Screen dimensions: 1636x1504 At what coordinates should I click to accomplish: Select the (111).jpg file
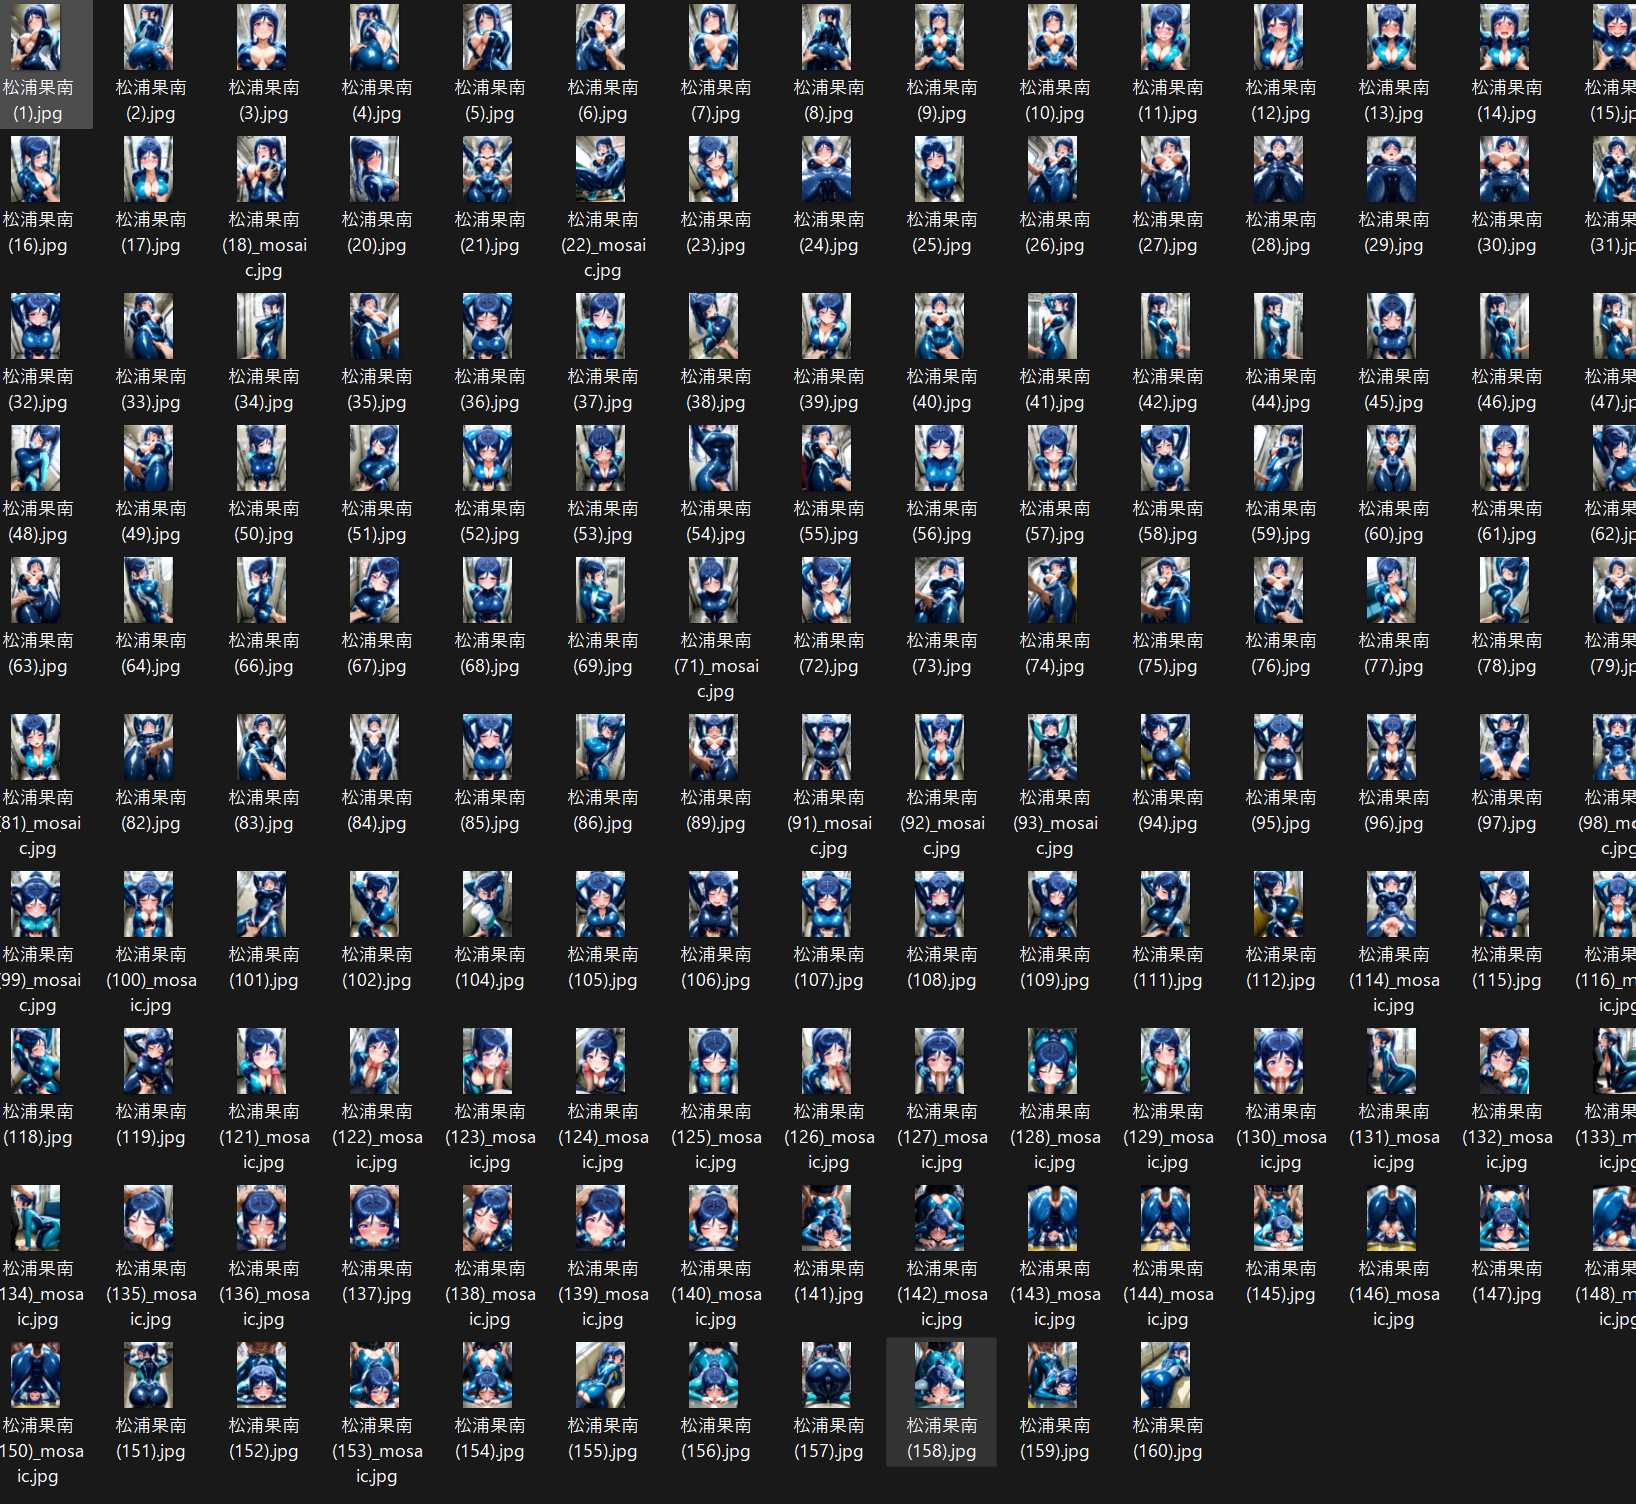1167,930
